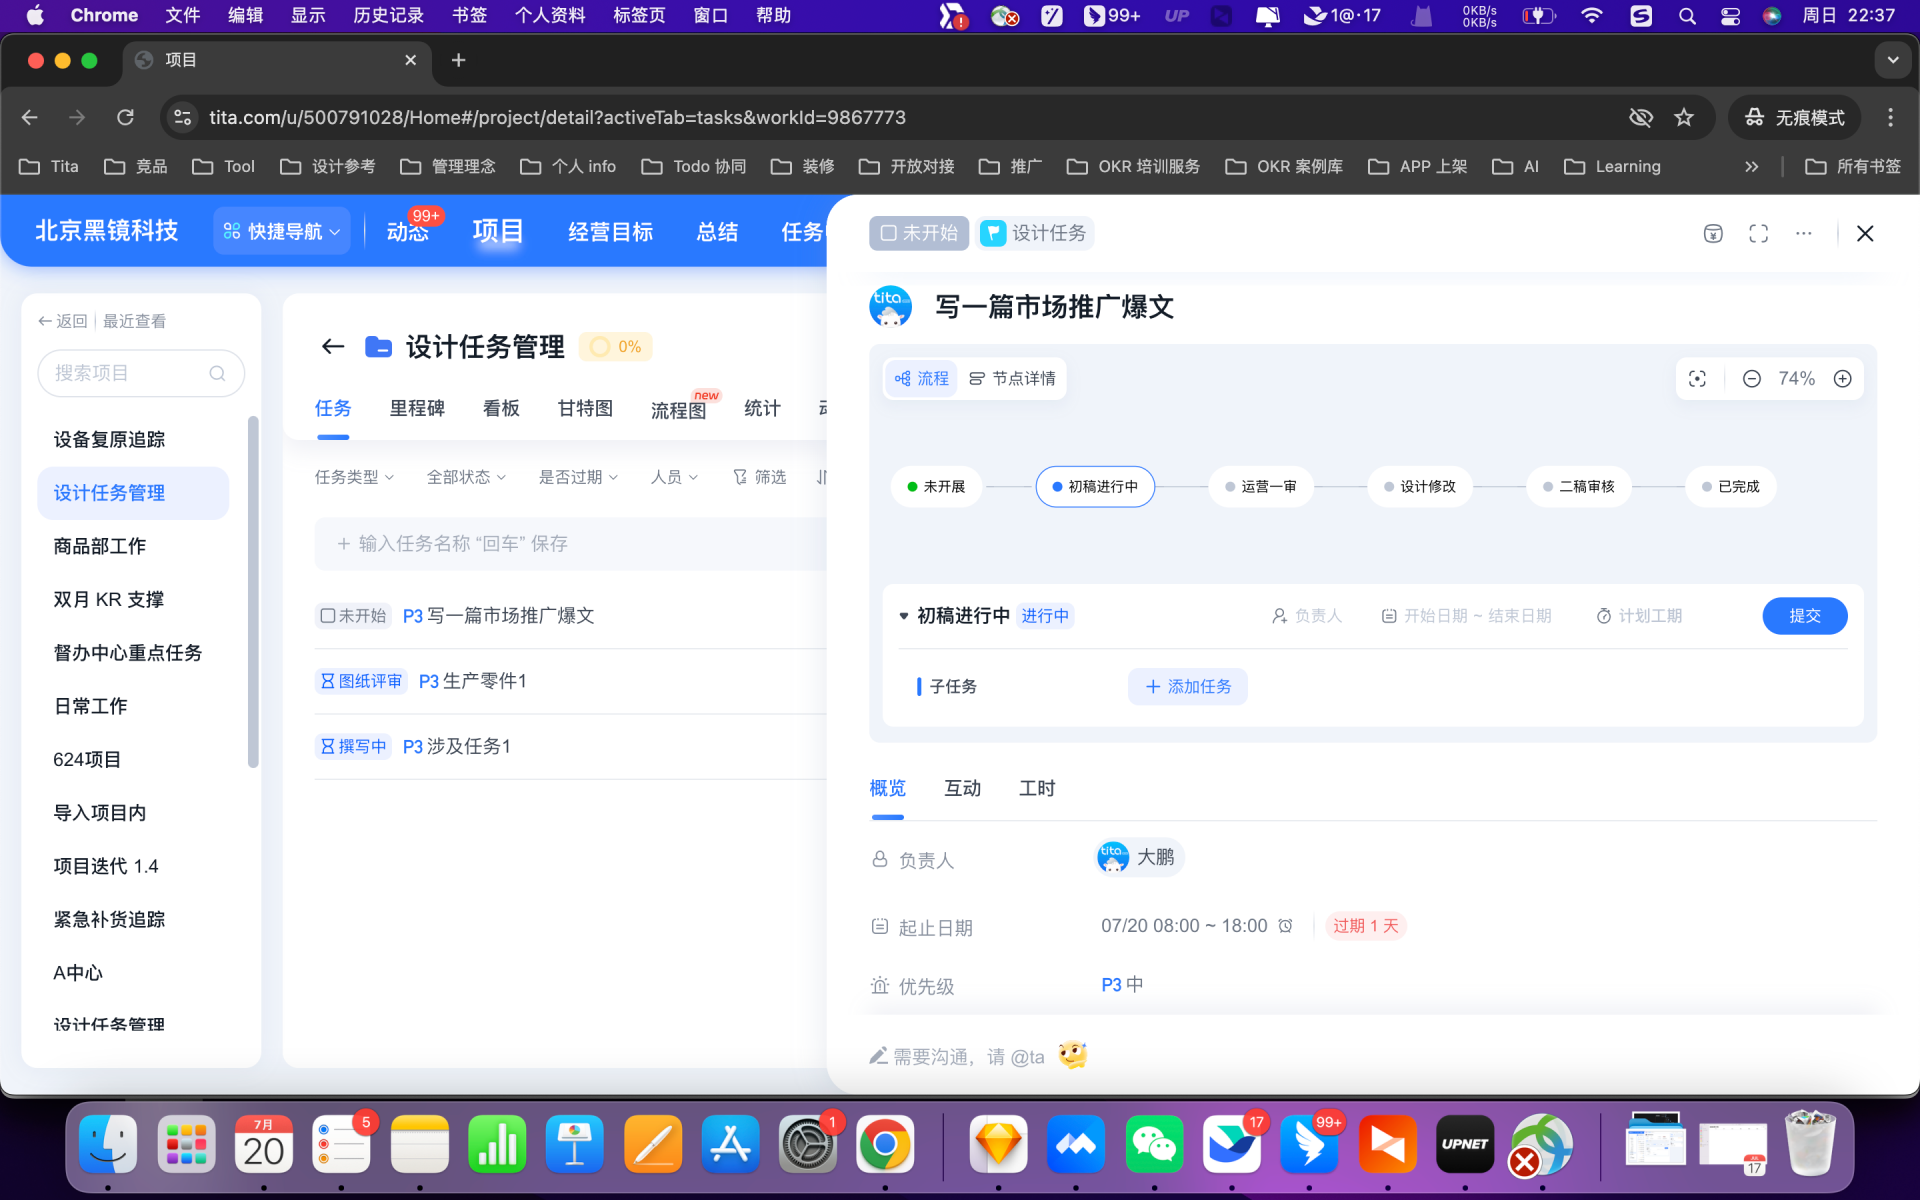Image resolution: width=1920 pixels, height=1200 pixels.
Task: Check the 未开始 box on 写一篇市场推广爆文 row
Action: tap(328, 616)
